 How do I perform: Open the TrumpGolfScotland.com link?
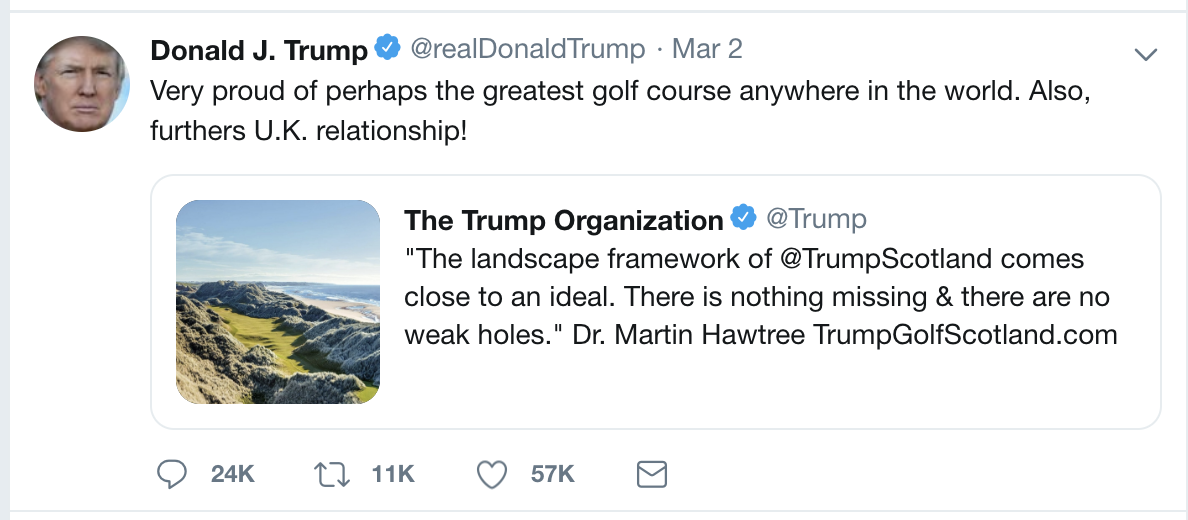coord(965,335)
